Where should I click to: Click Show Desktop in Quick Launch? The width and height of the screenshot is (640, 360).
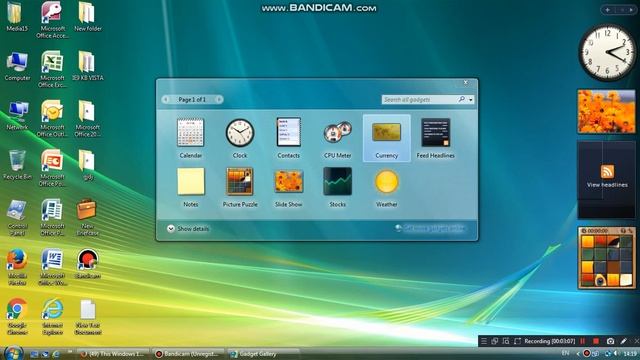(34, 354)
